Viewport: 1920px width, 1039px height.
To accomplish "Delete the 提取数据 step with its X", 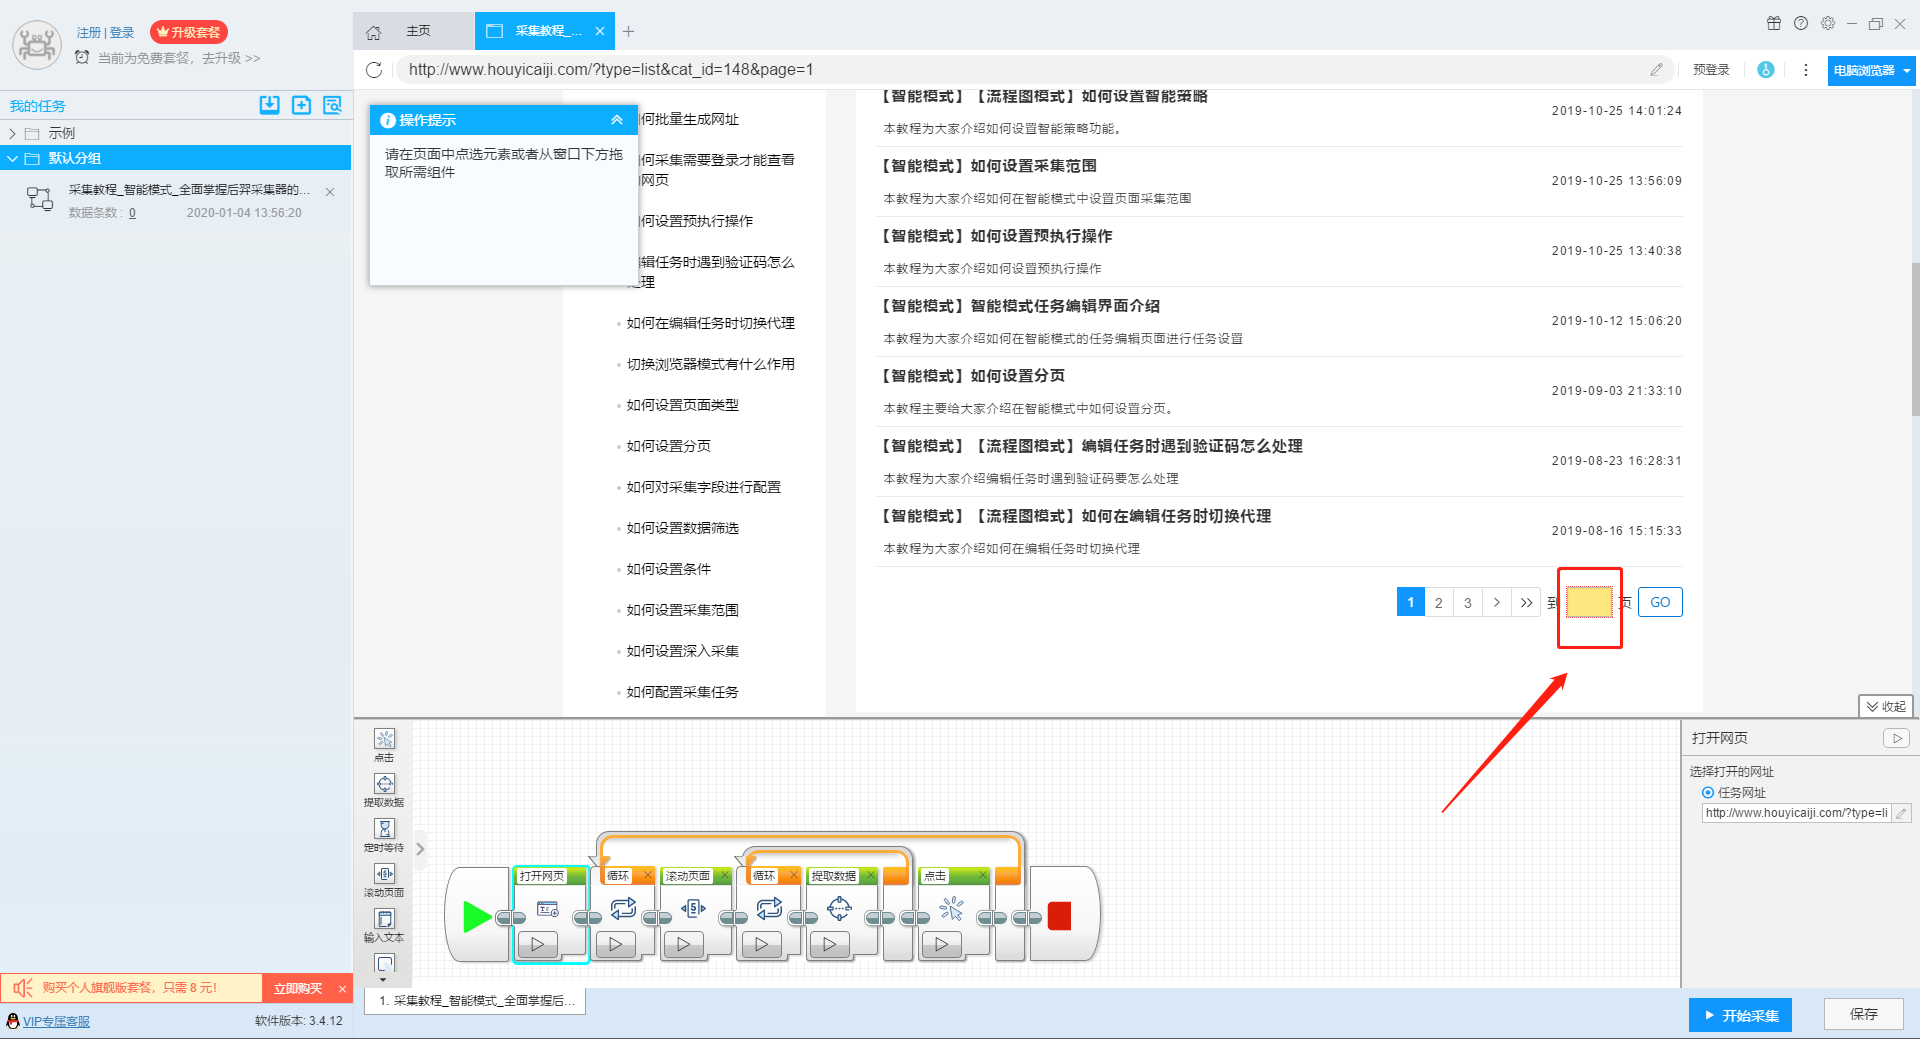I will [x=870, y=875].
